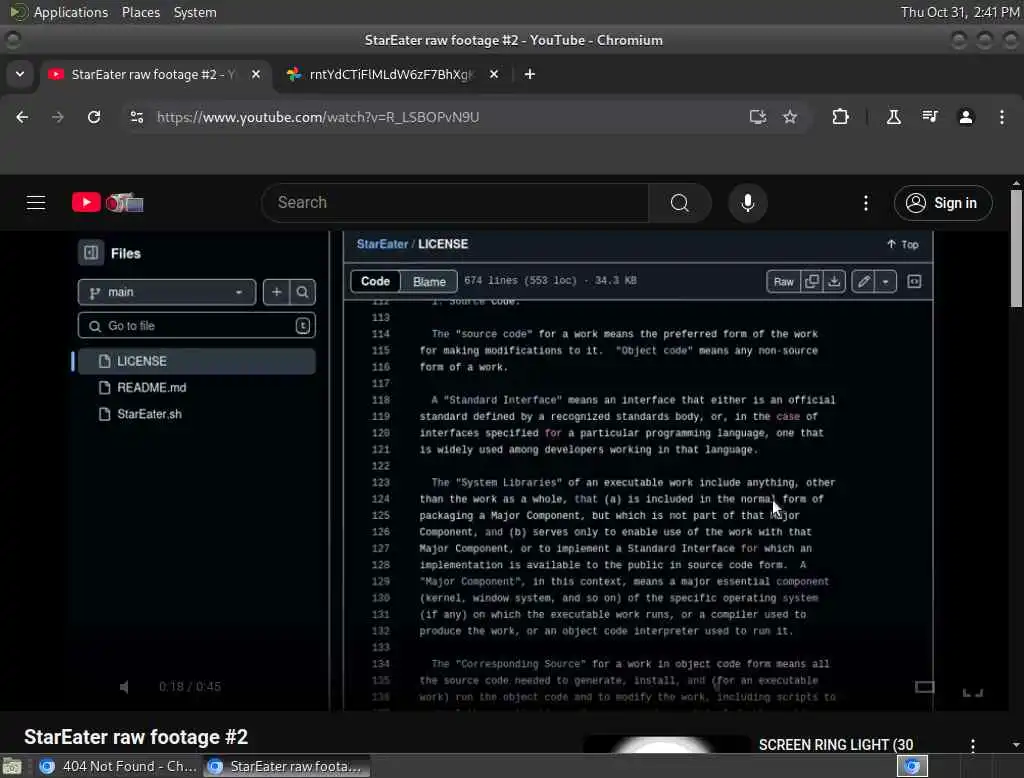Open the SCREEN RING LIGHT suggested video

click(836, 745)
